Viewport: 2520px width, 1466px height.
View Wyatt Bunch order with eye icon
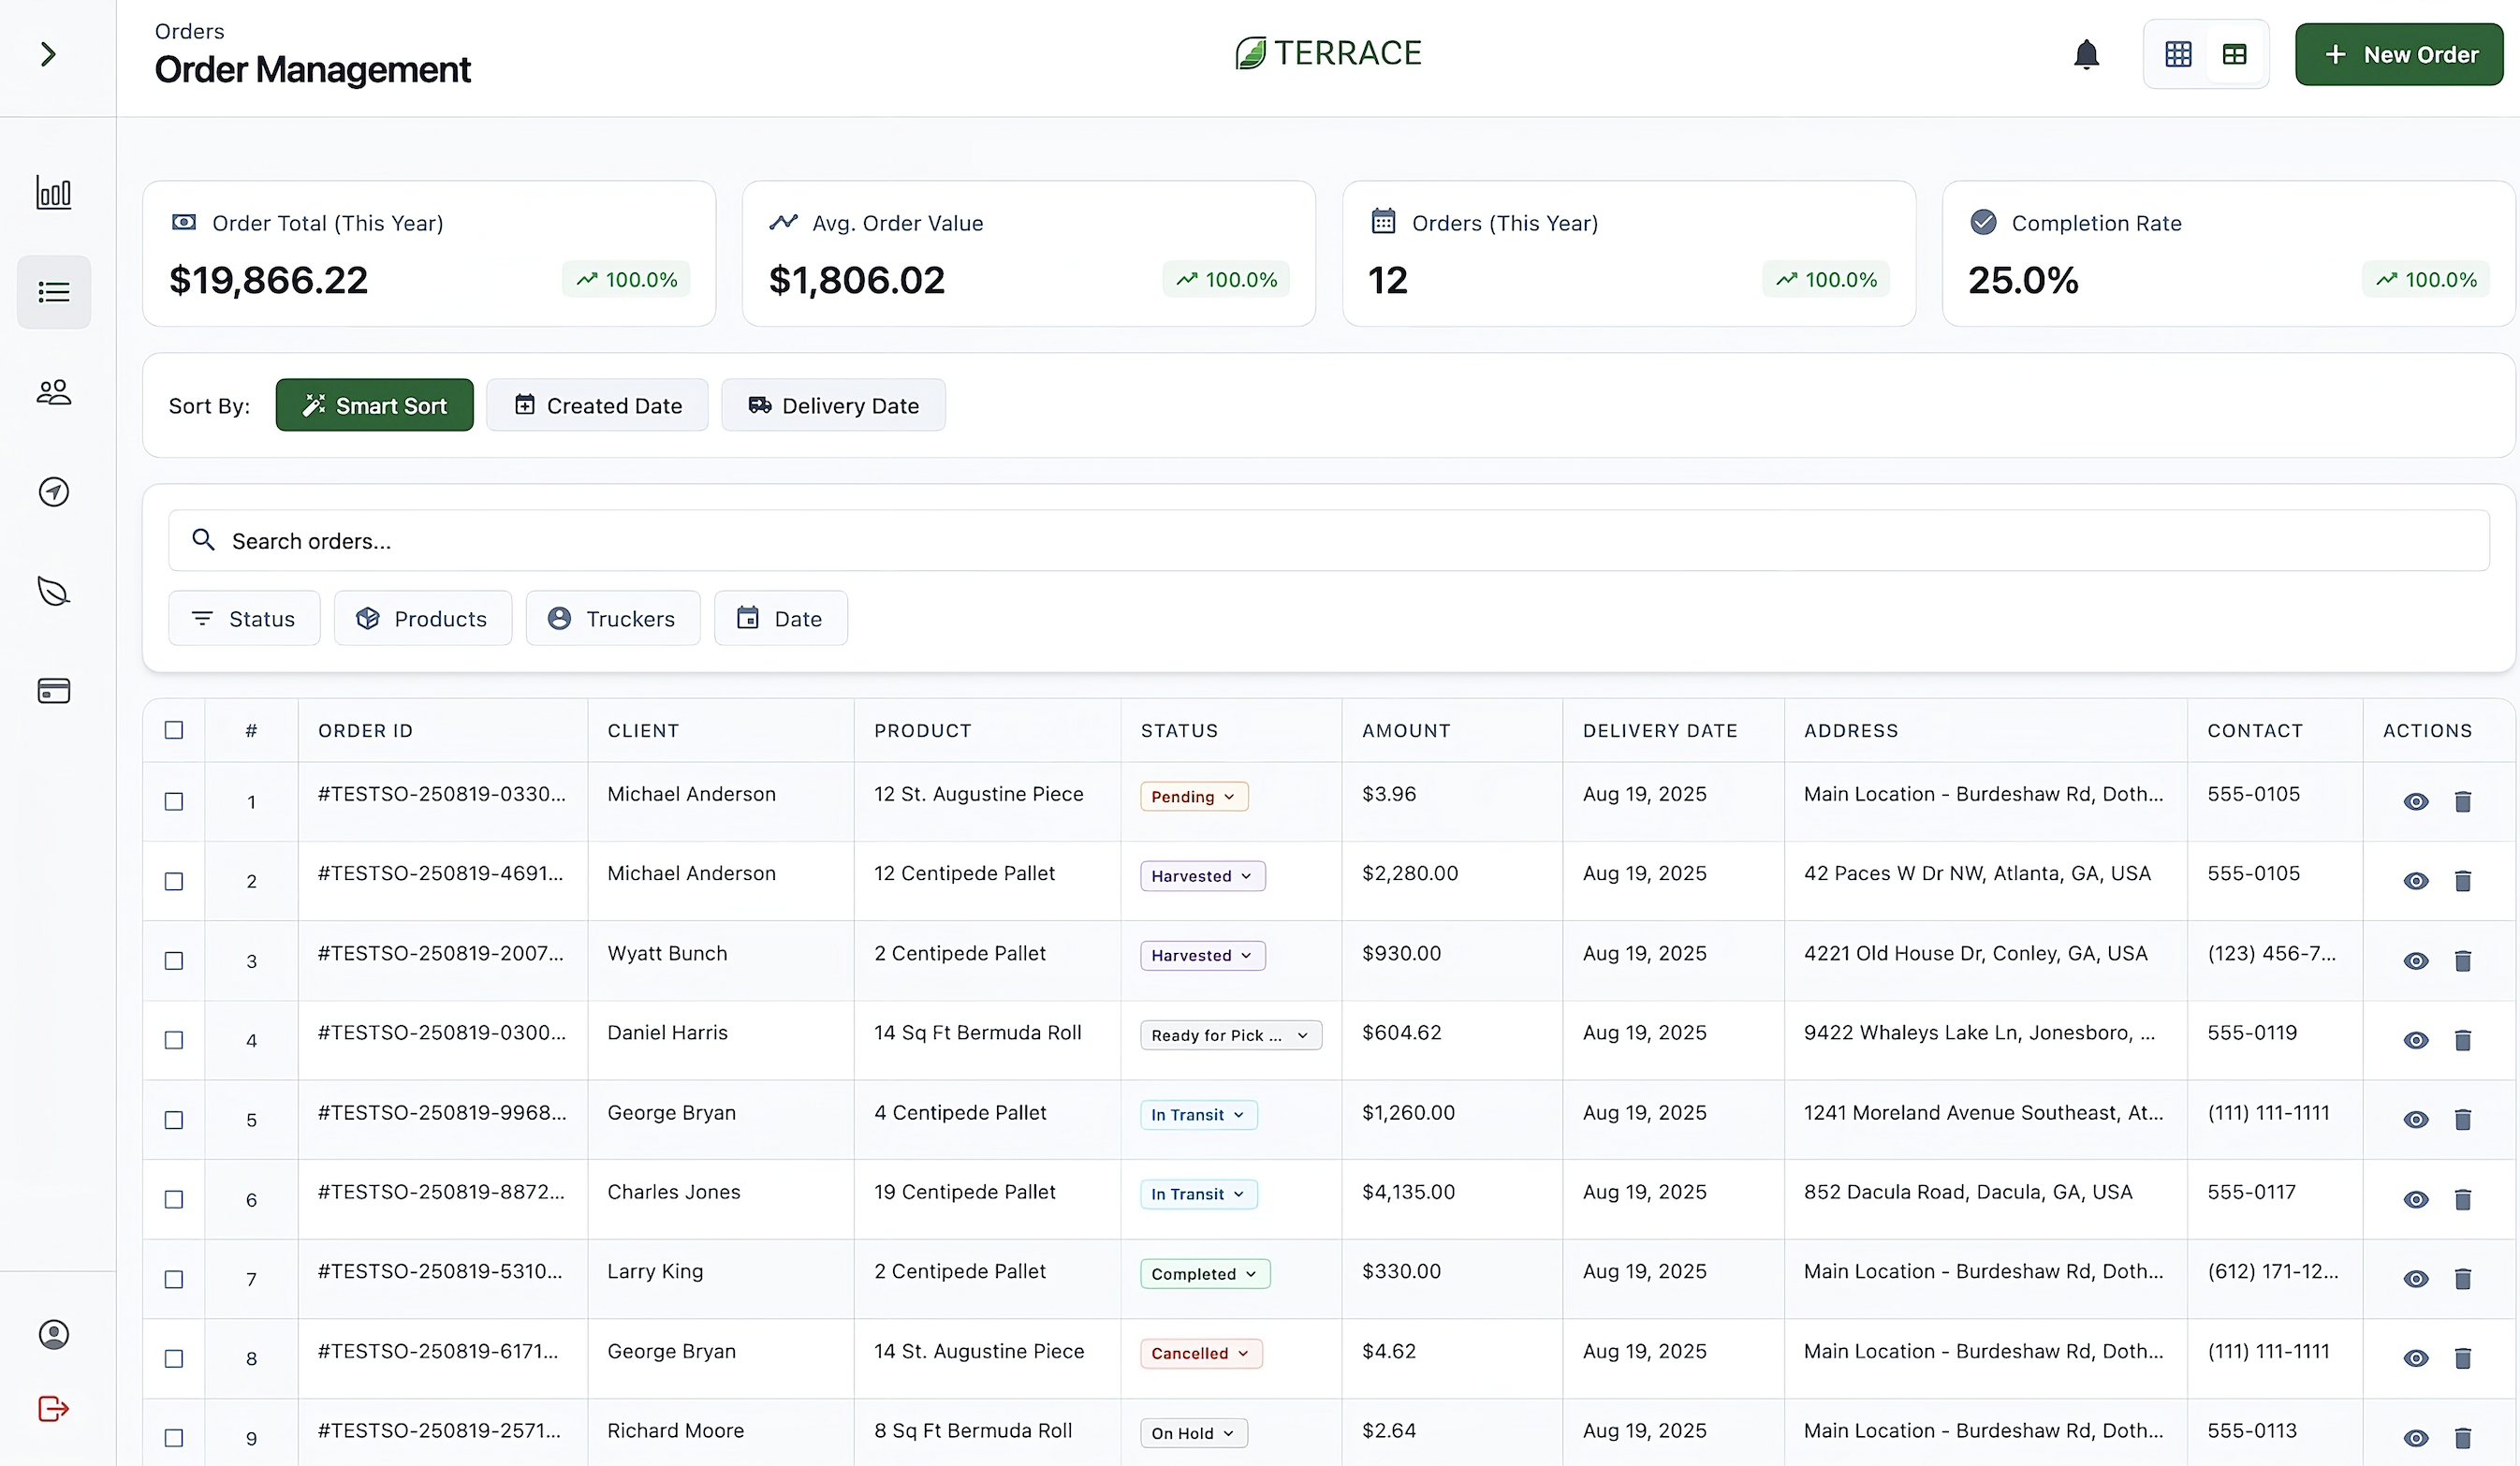pos(2415,961)
